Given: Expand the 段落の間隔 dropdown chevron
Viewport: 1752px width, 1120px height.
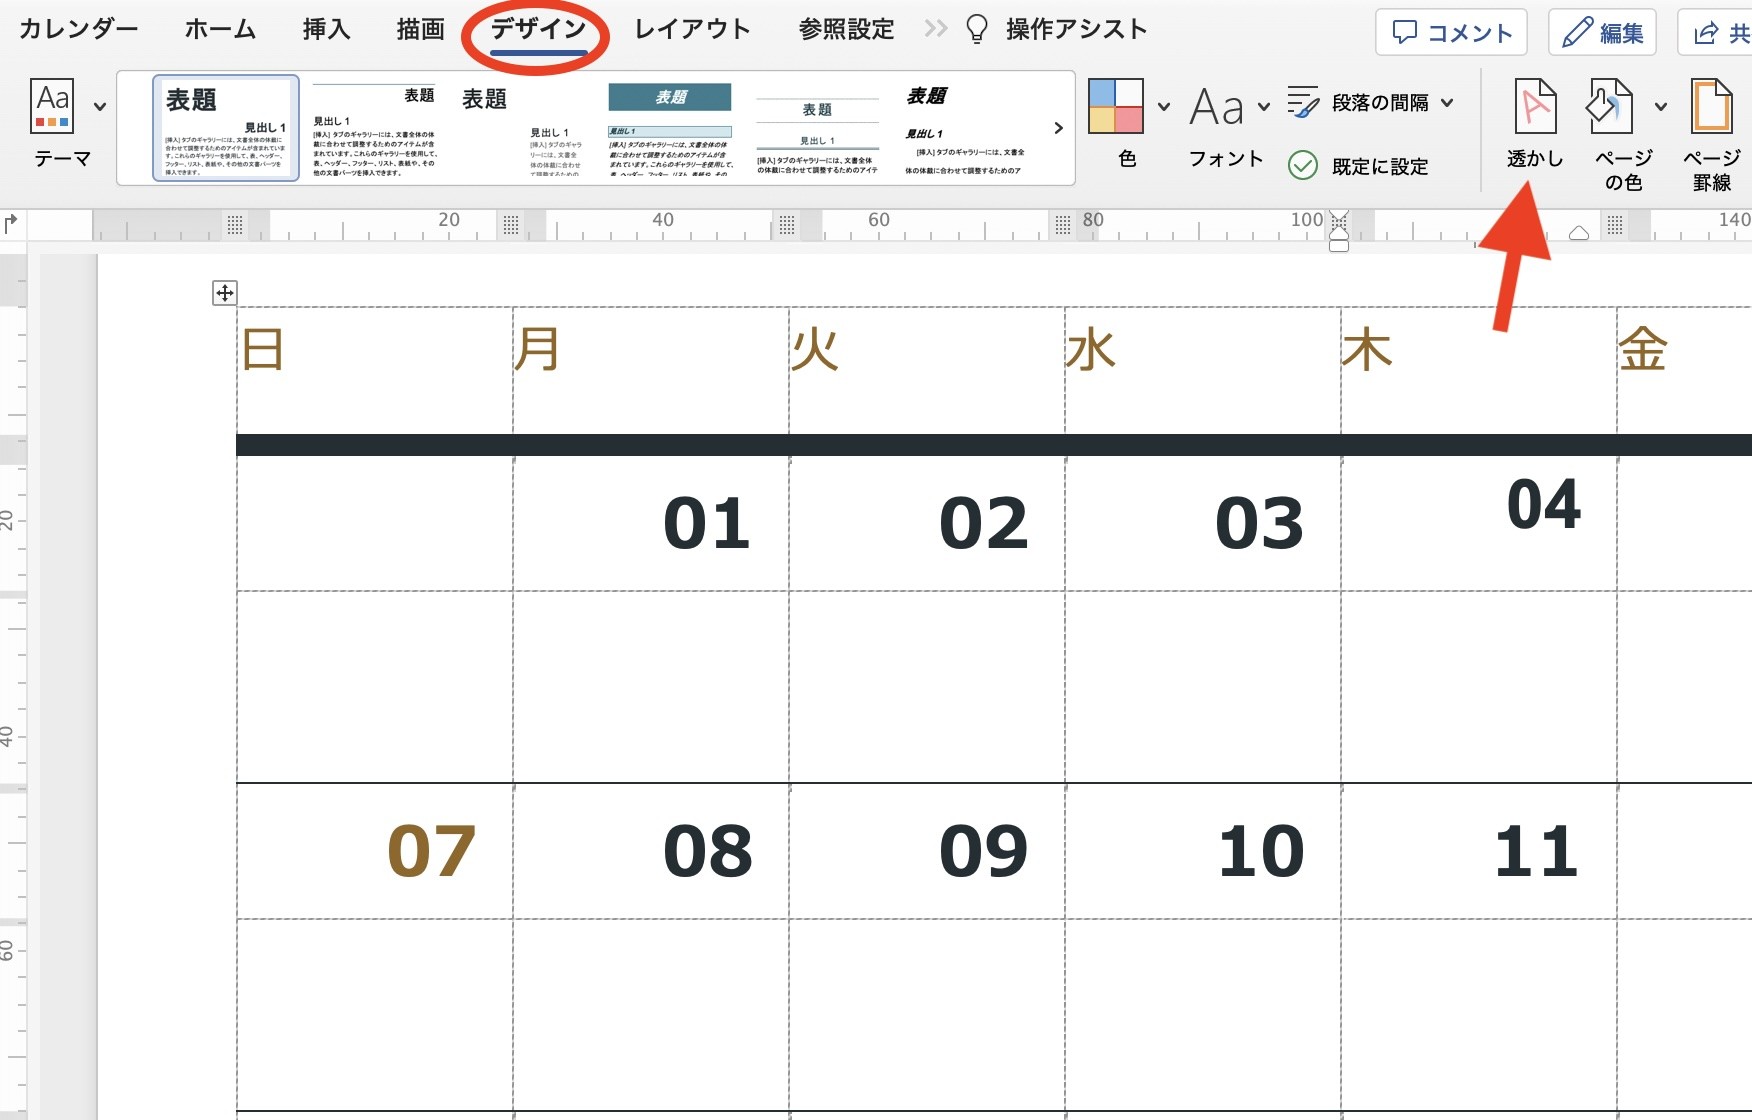Looking at the screenshot, I should 1447,102.
